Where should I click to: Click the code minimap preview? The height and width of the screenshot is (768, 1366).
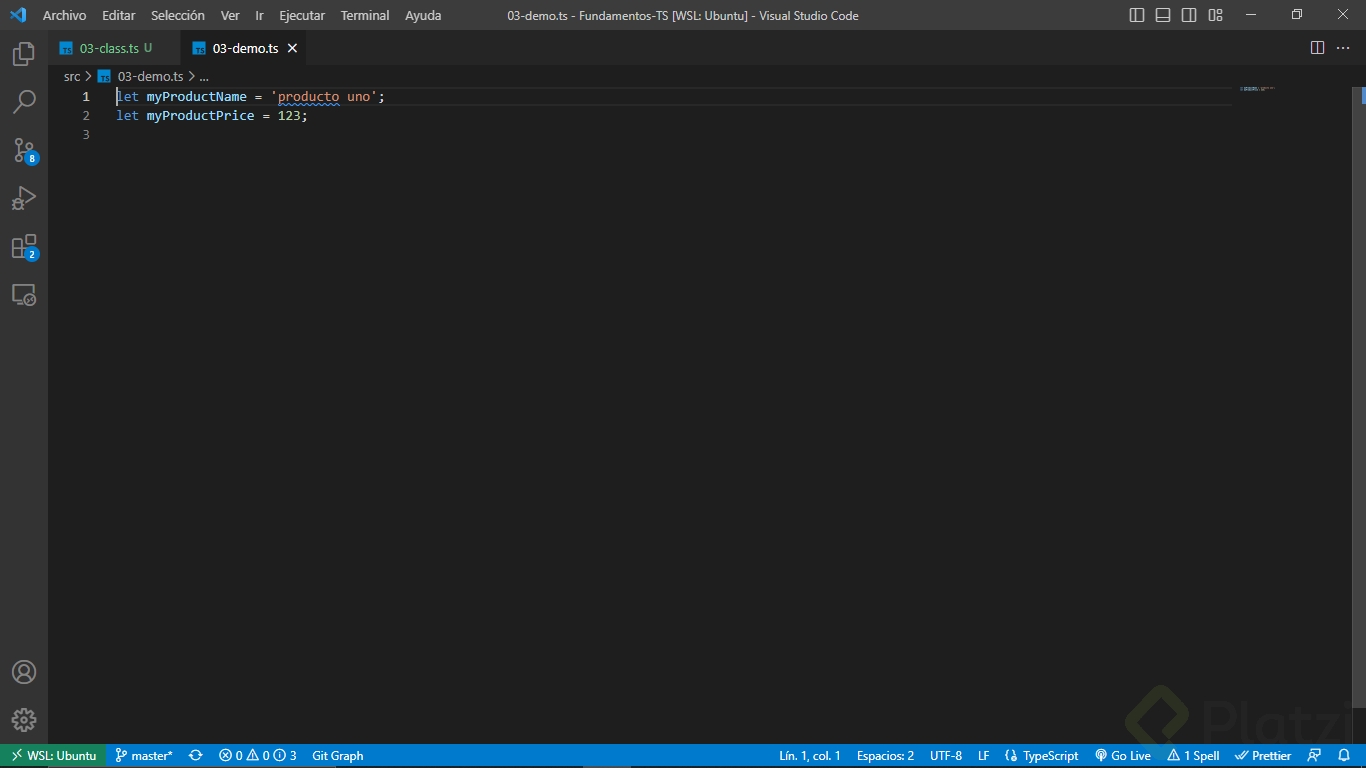1258,89
